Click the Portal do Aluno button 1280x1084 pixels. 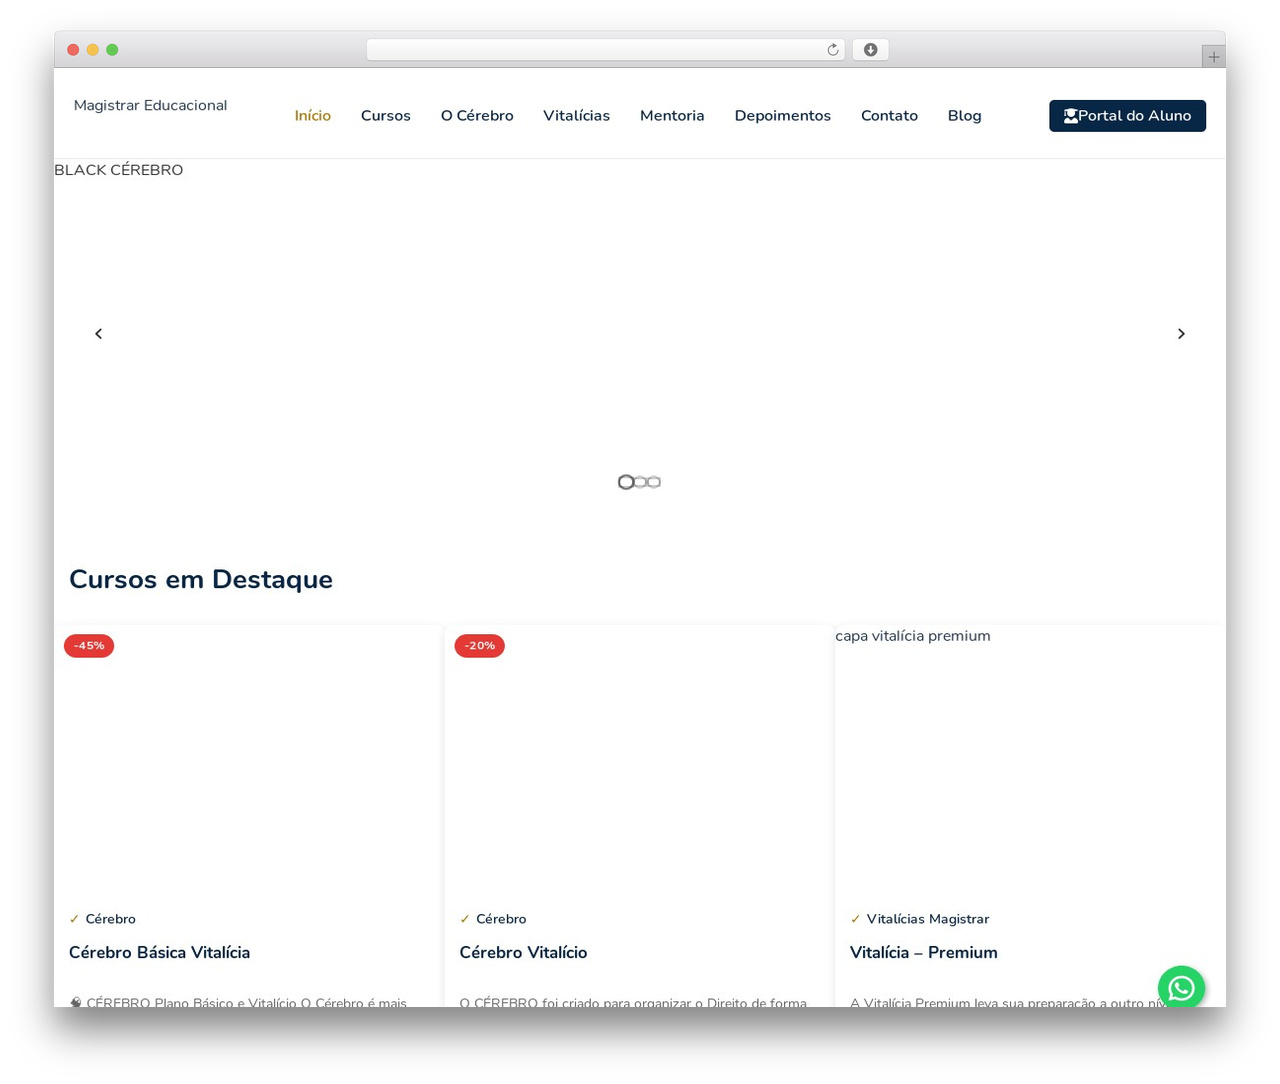click(1127, 116)
